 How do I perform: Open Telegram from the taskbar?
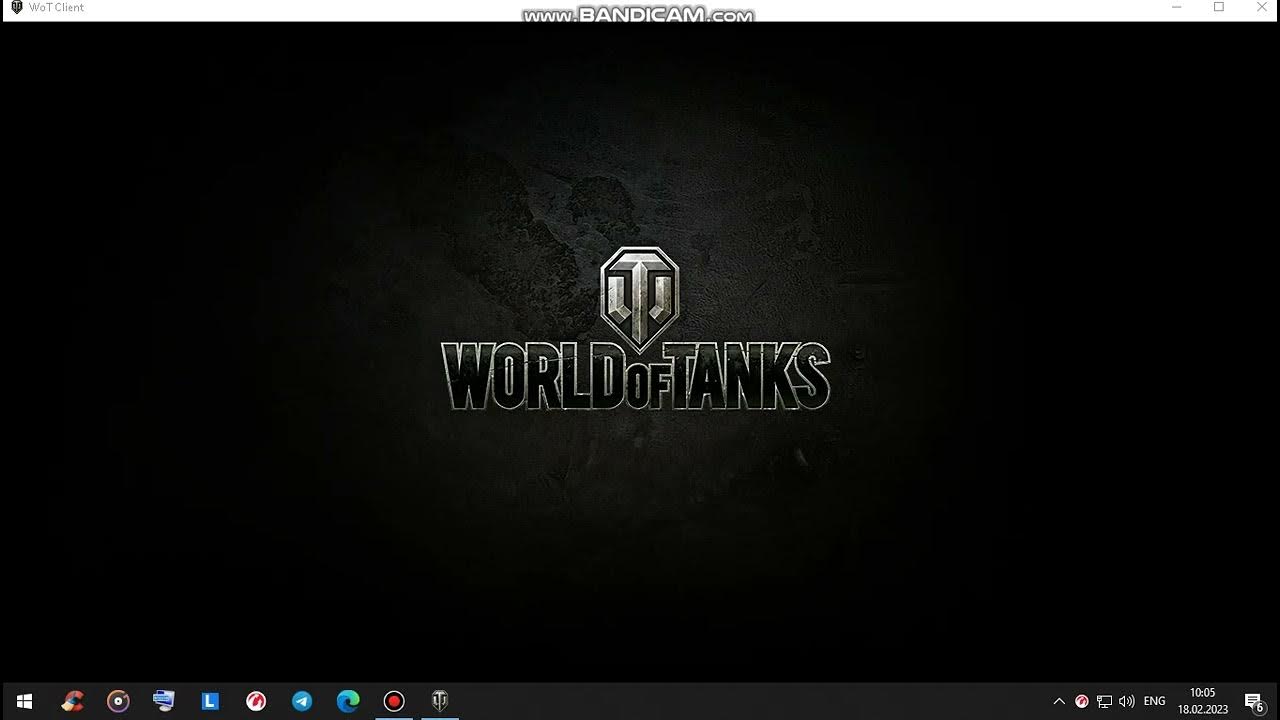pyautogui.click(x=302, y=701)
